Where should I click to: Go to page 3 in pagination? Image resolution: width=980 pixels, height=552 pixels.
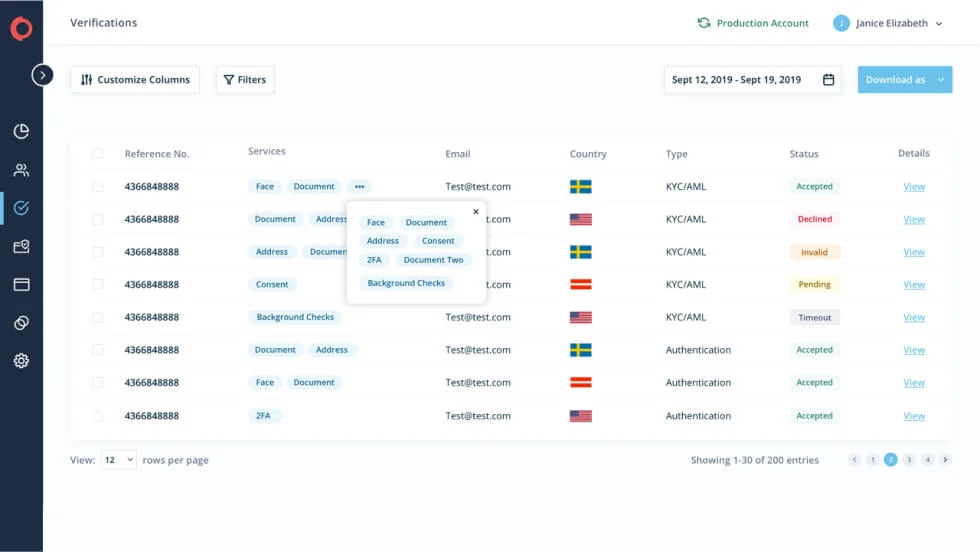pyautogui.click(x=909, y=460)
